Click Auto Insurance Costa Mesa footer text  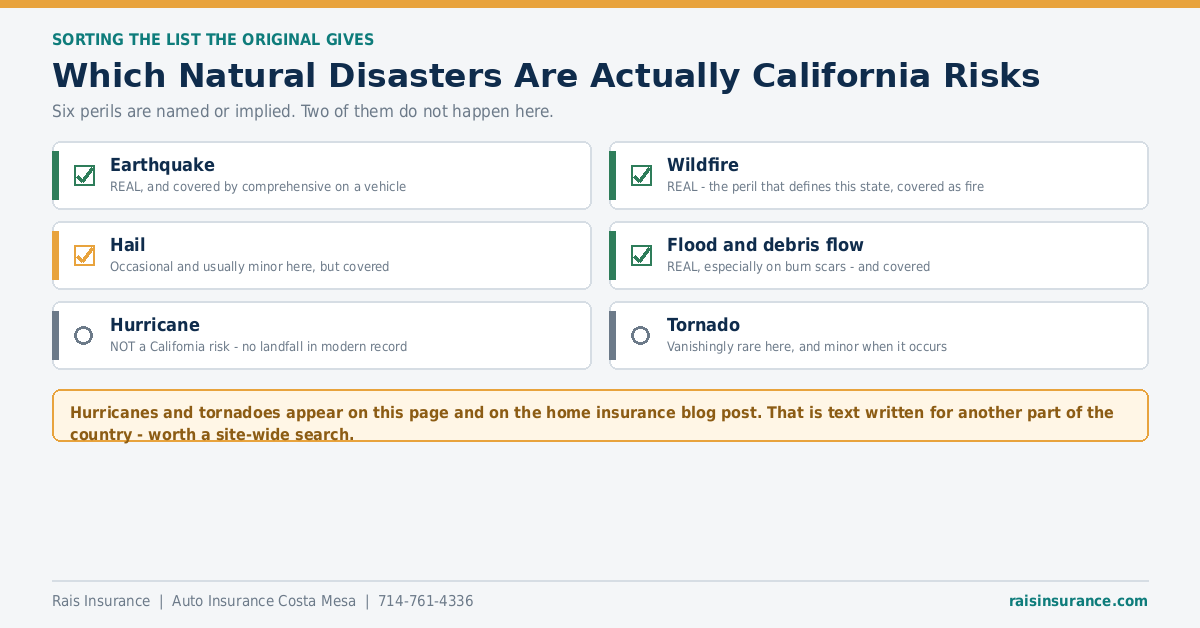(x=264, y=601)
